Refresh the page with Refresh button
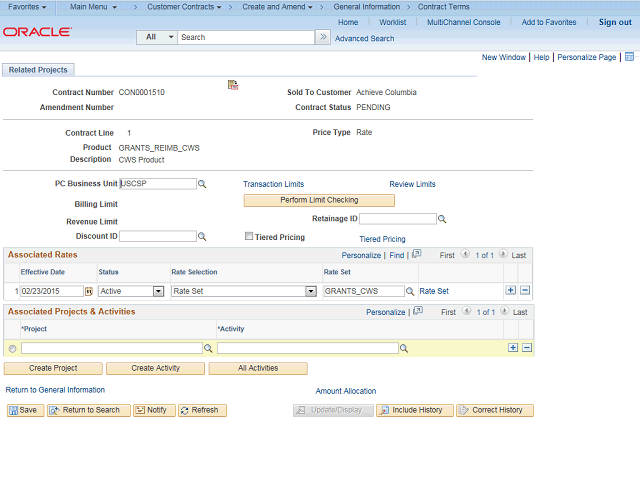Screen dimensions: 640x480 click(x=202, y=410)
